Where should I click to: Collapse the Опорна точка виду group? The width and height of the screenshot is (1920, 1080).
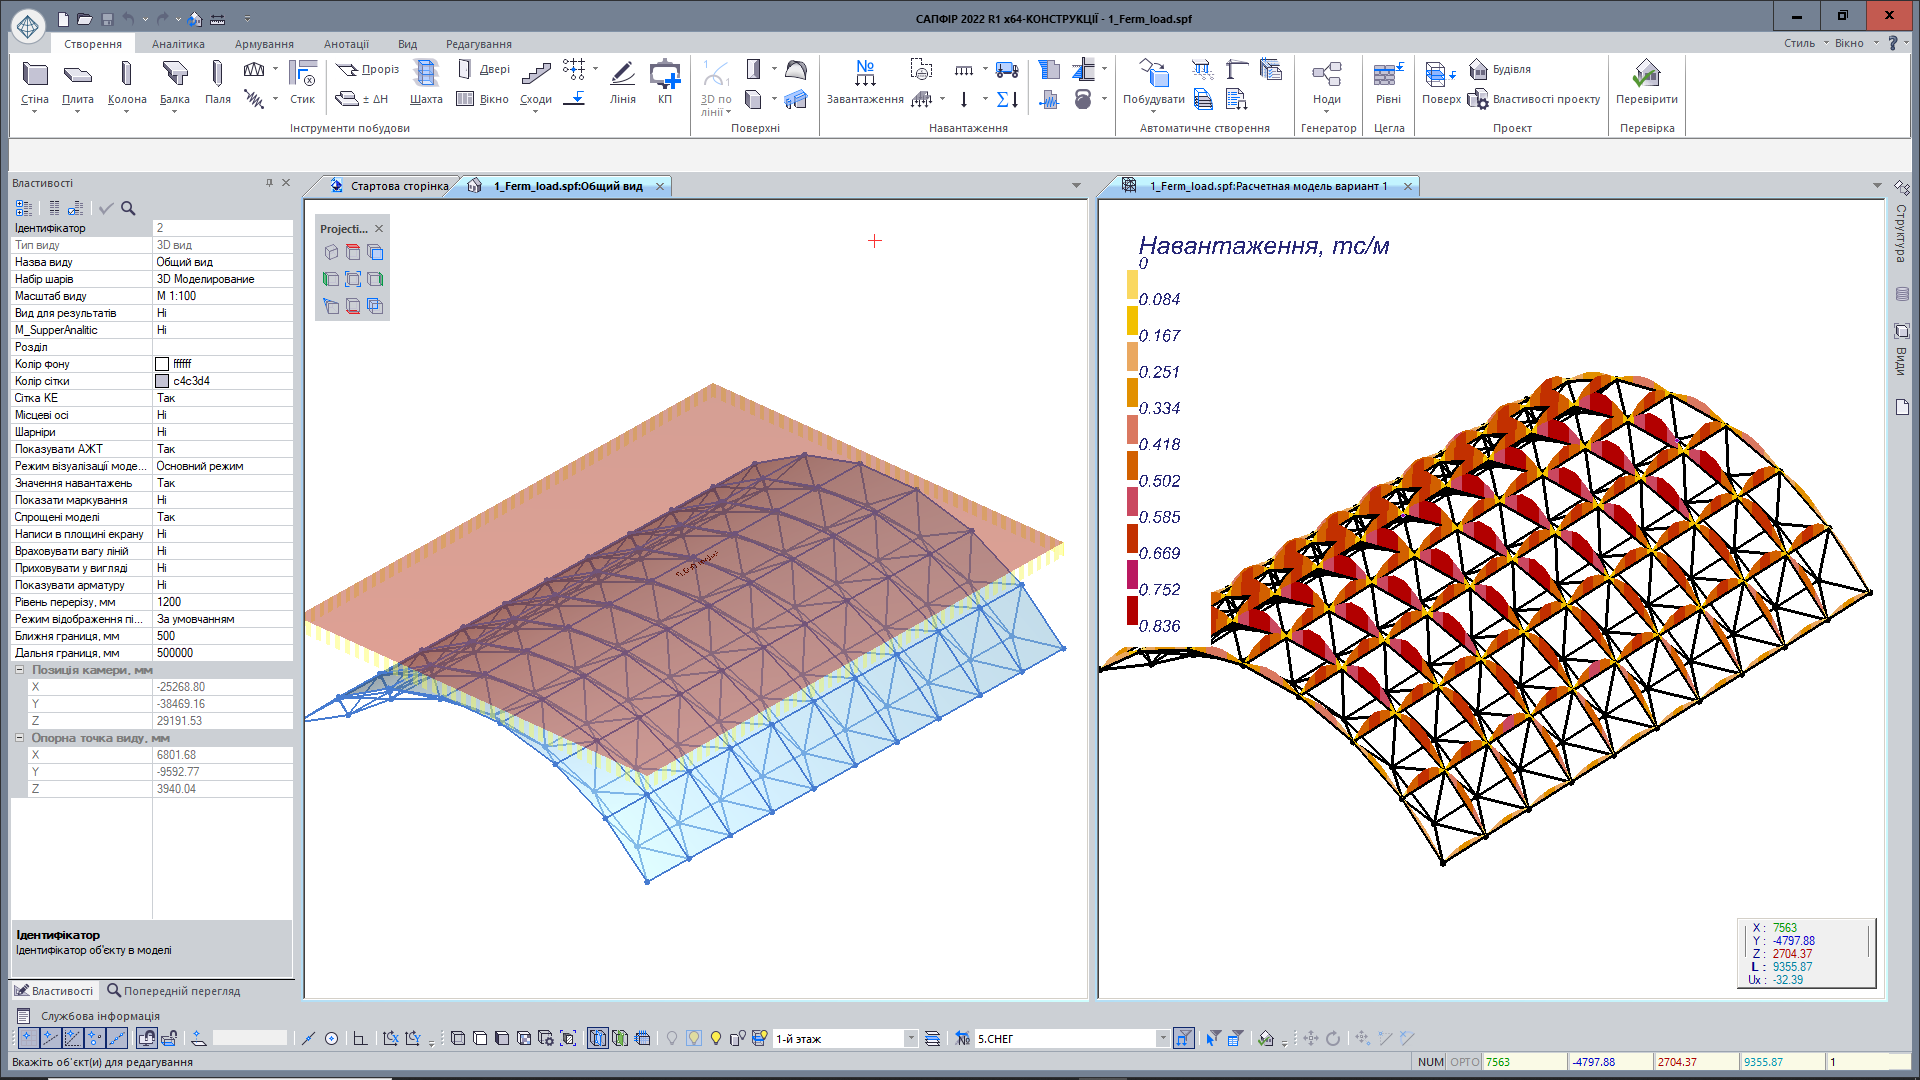click(19, 738)
